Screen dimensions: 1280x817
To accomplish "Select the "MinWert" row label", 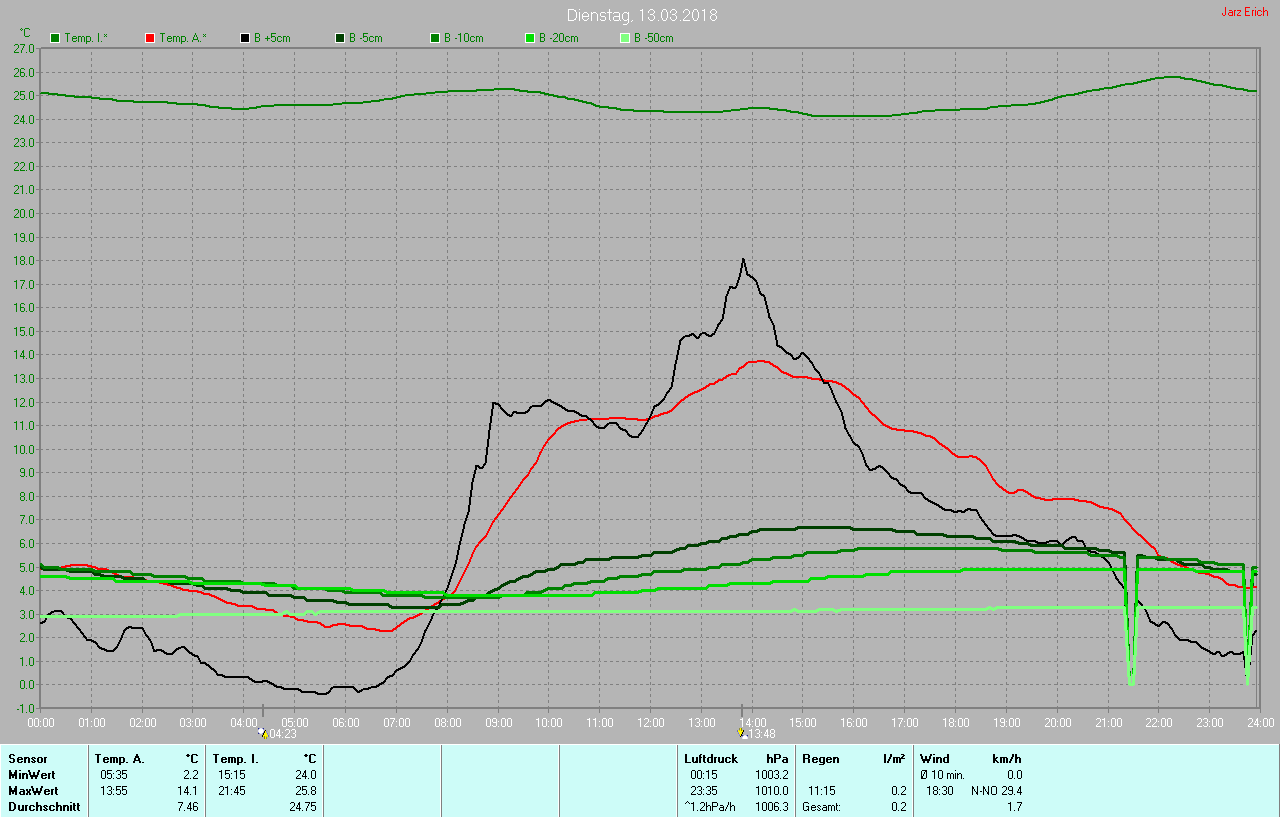I will point(31,775).
